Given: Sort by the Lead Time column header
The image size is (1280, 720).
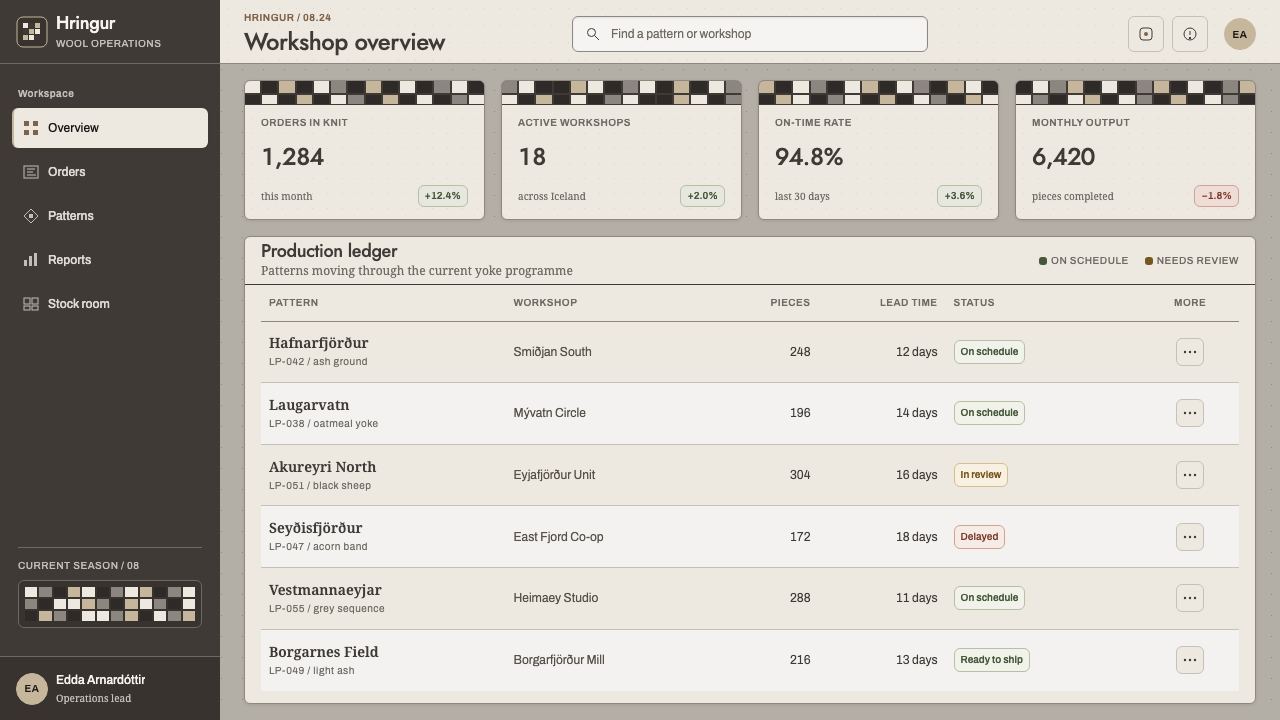Looking at the screenshot, I should point(908,302).
